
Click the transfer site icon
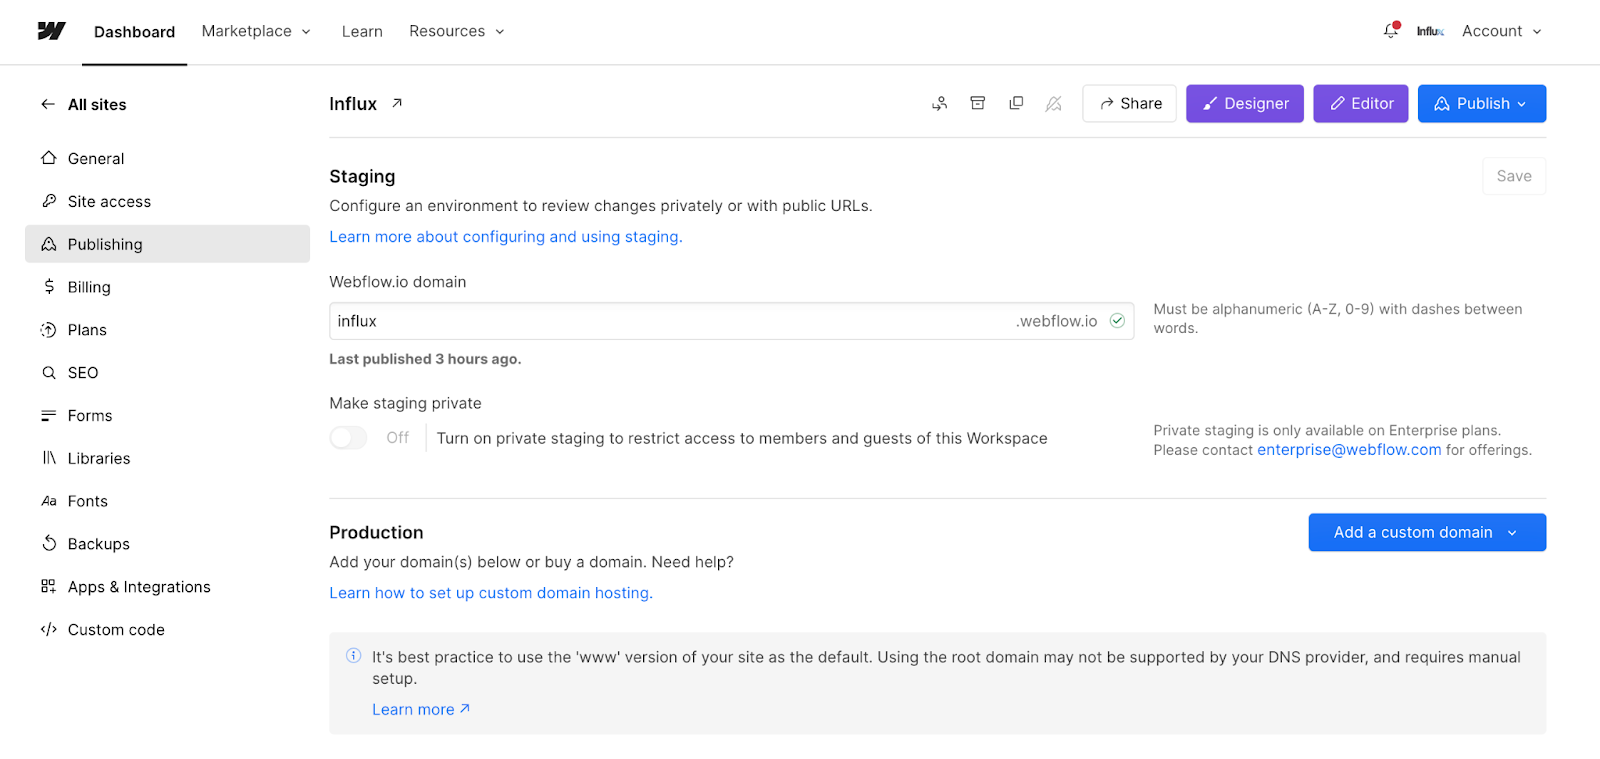point(940,103)
